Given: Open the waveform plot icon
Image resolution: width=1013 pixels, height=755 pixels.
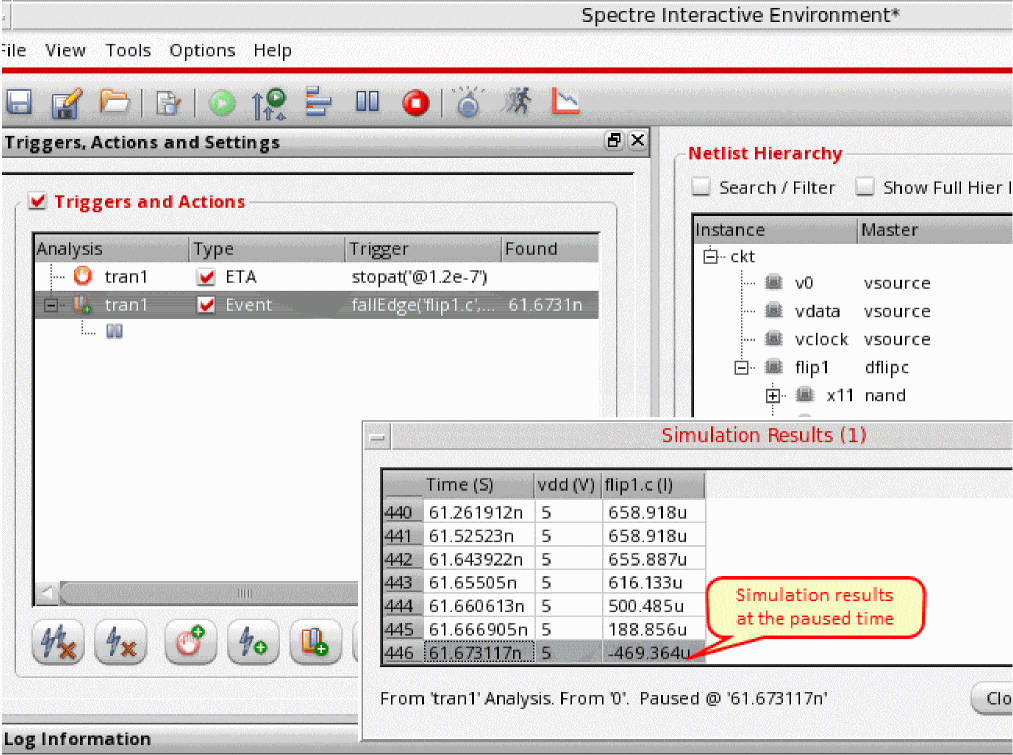Looking at the screenshot, I should [567, 102].
